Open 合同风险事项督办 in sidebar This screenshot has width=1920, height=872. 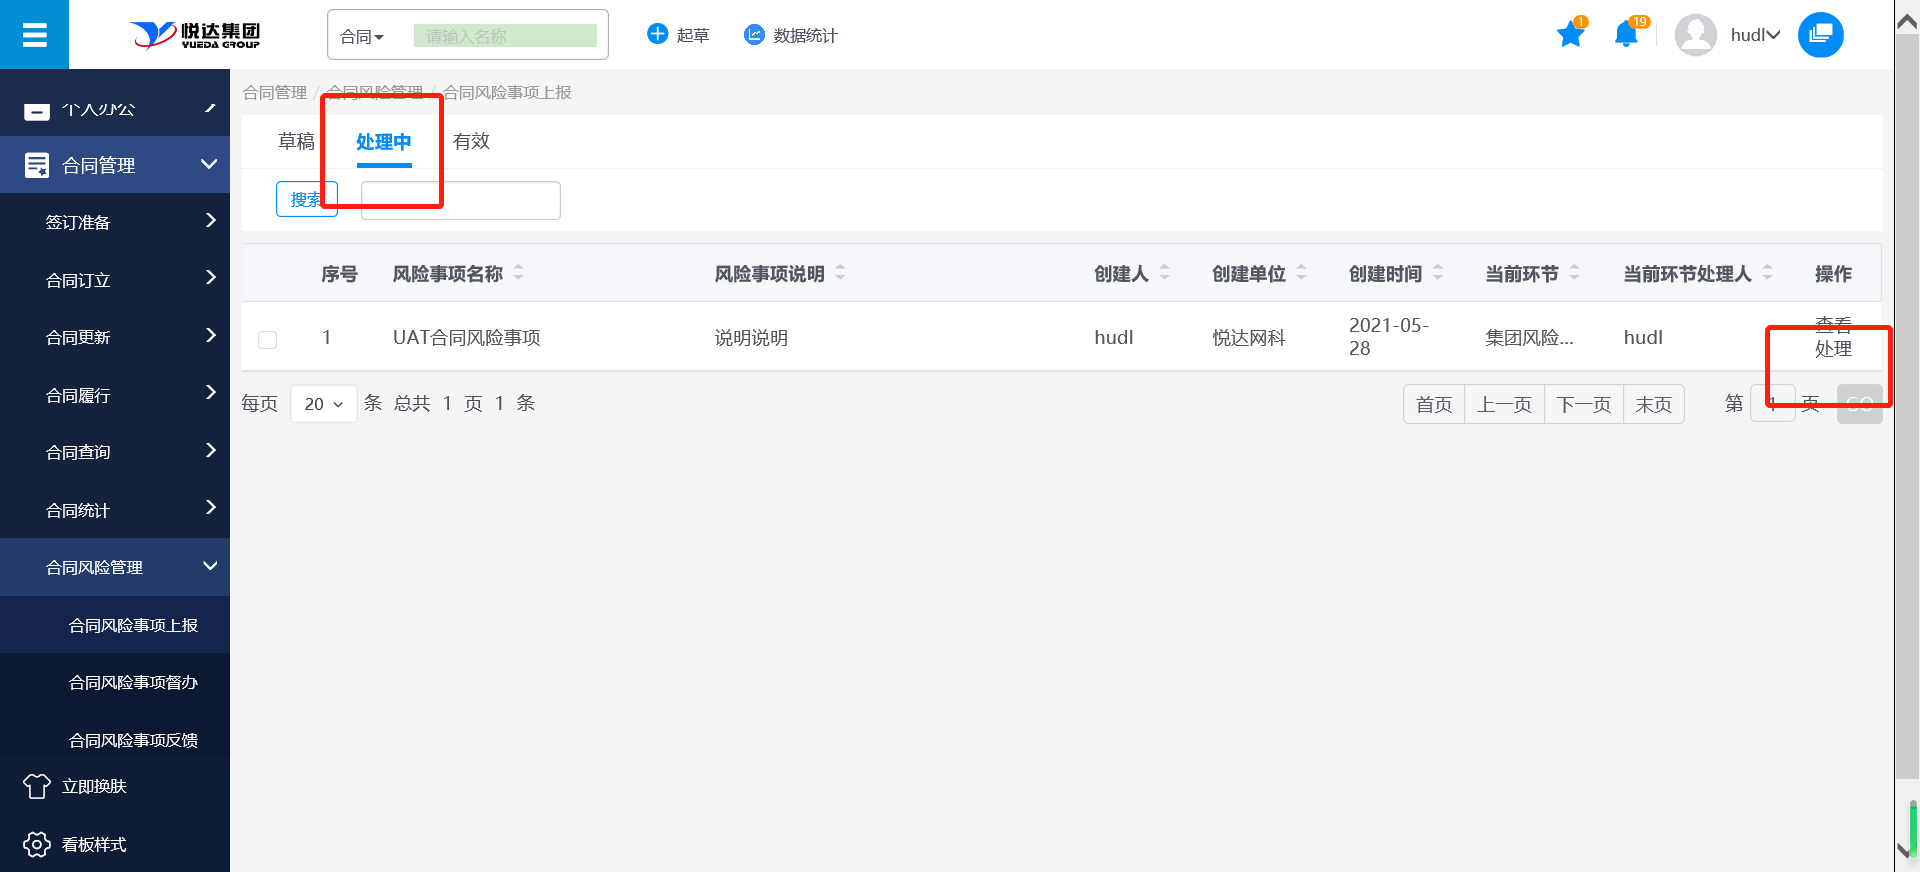click(133, 683)
